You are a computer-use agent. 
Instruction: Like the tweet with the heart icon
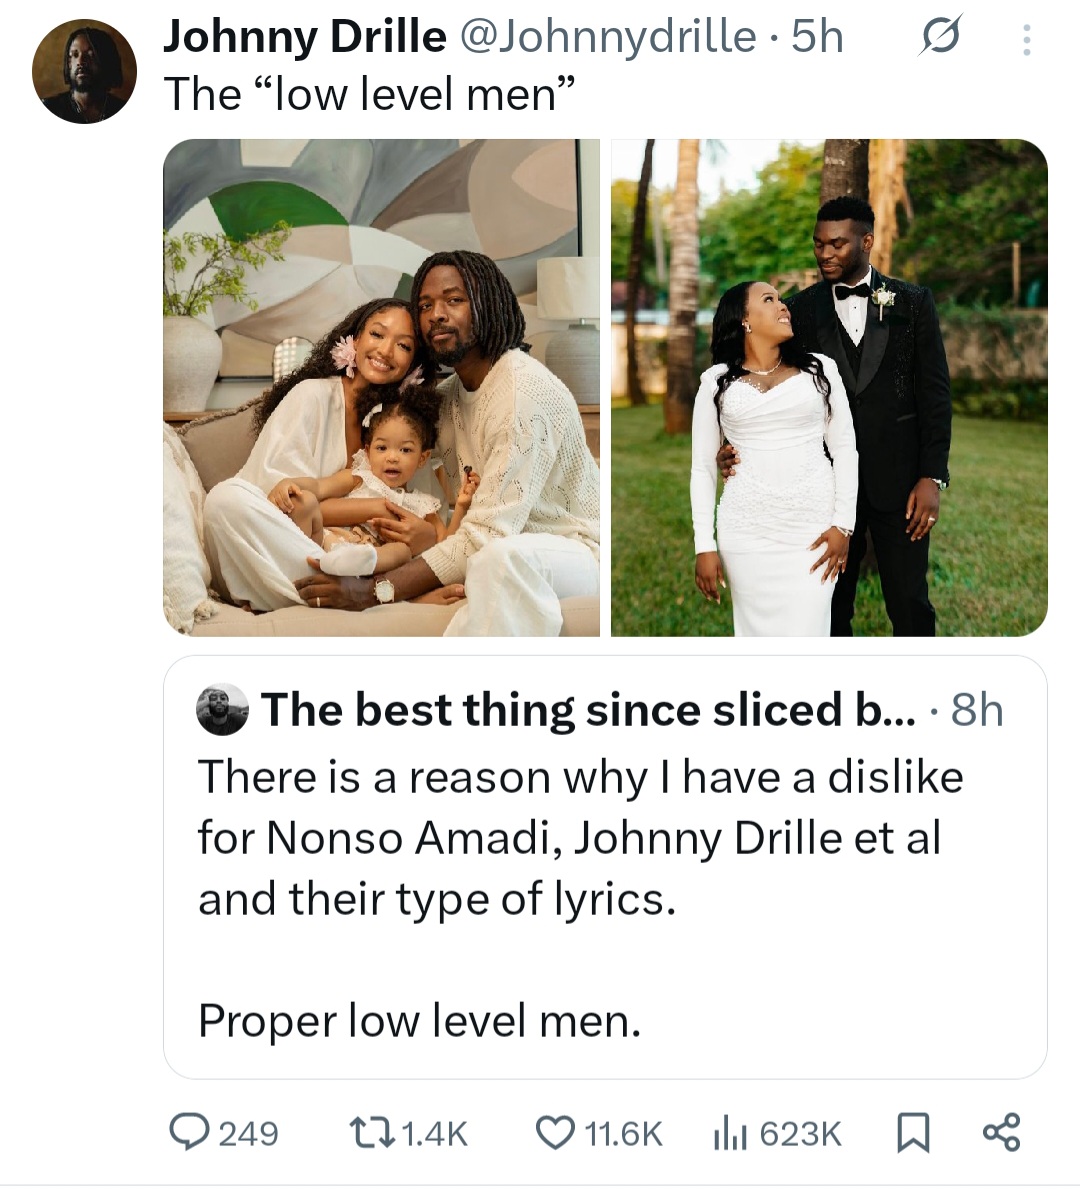(x=553, y=1132)
